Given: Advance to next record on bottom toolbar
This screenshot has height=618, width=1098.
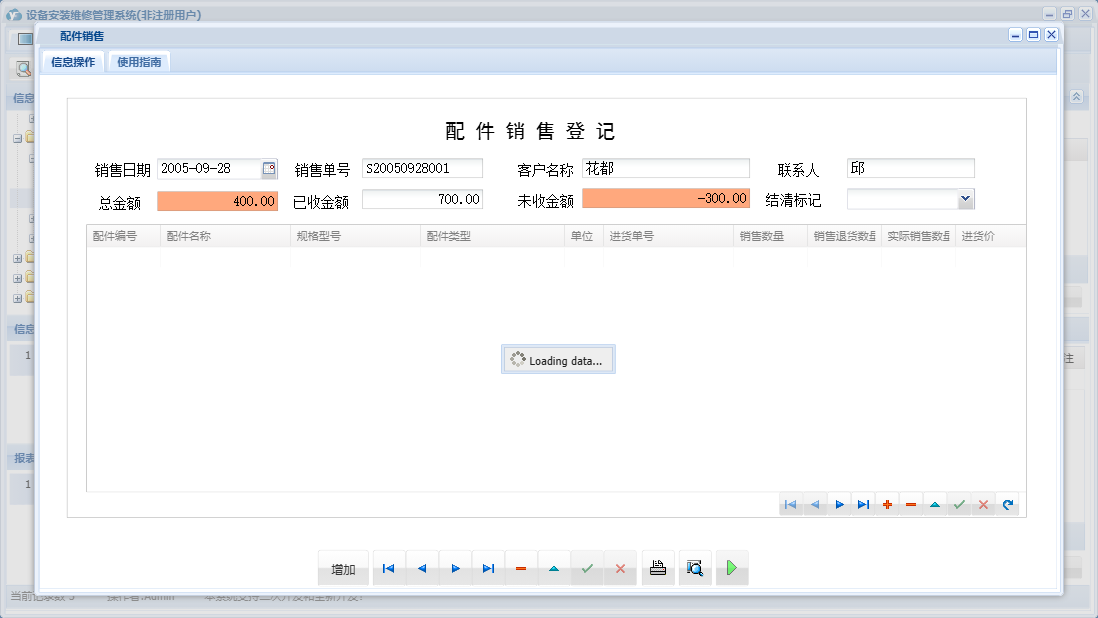Looking at the screenshot, I should tap(455, 567).
